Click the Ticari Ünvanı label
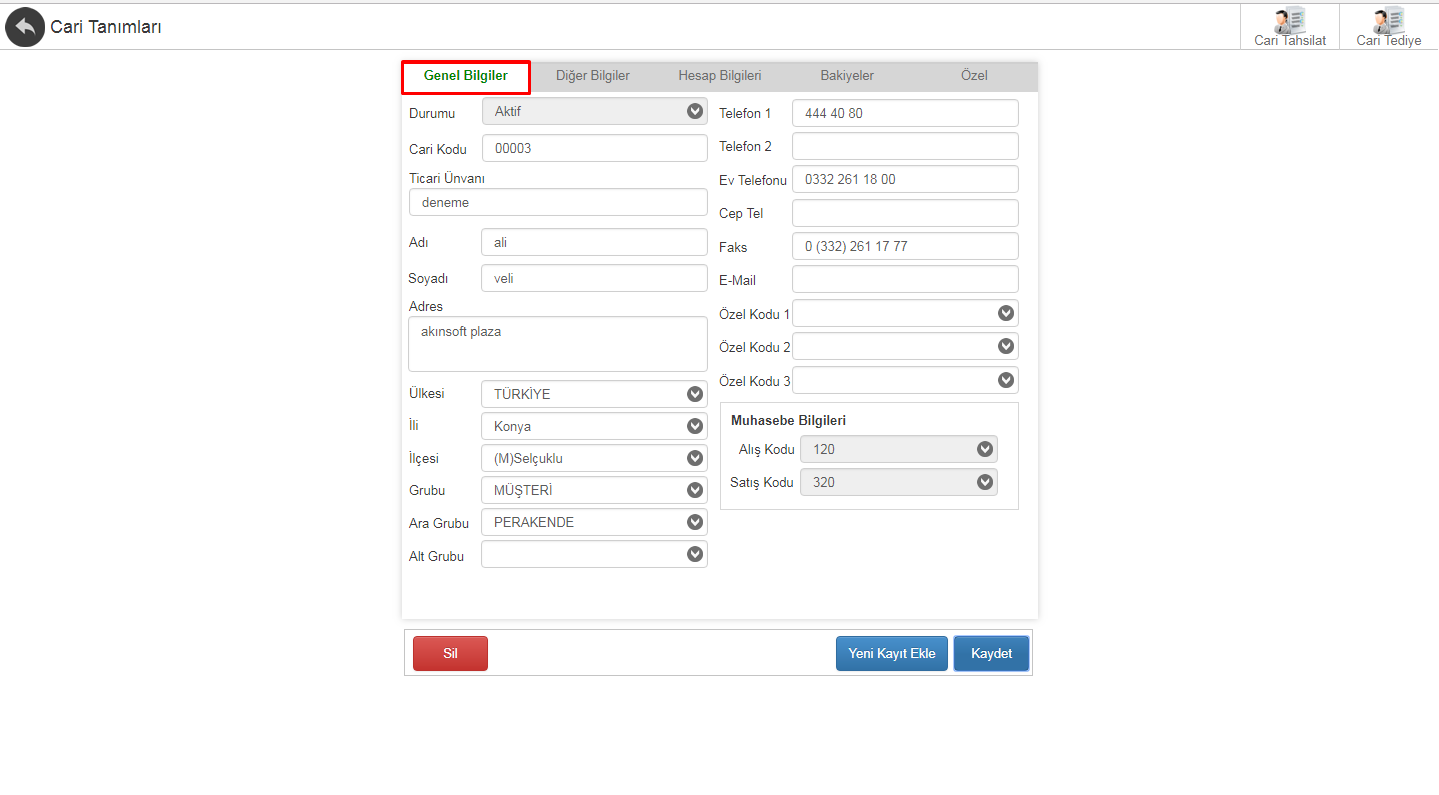The image size is (1439, 795). (447, 178)
